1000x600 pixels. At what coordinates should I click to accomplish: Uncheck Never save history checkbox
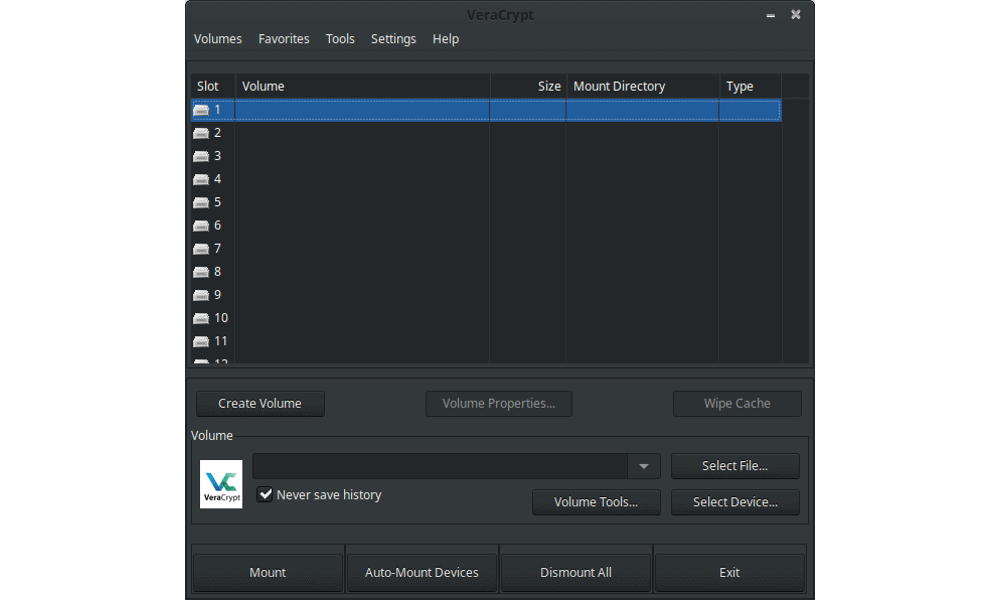(265, 494)
